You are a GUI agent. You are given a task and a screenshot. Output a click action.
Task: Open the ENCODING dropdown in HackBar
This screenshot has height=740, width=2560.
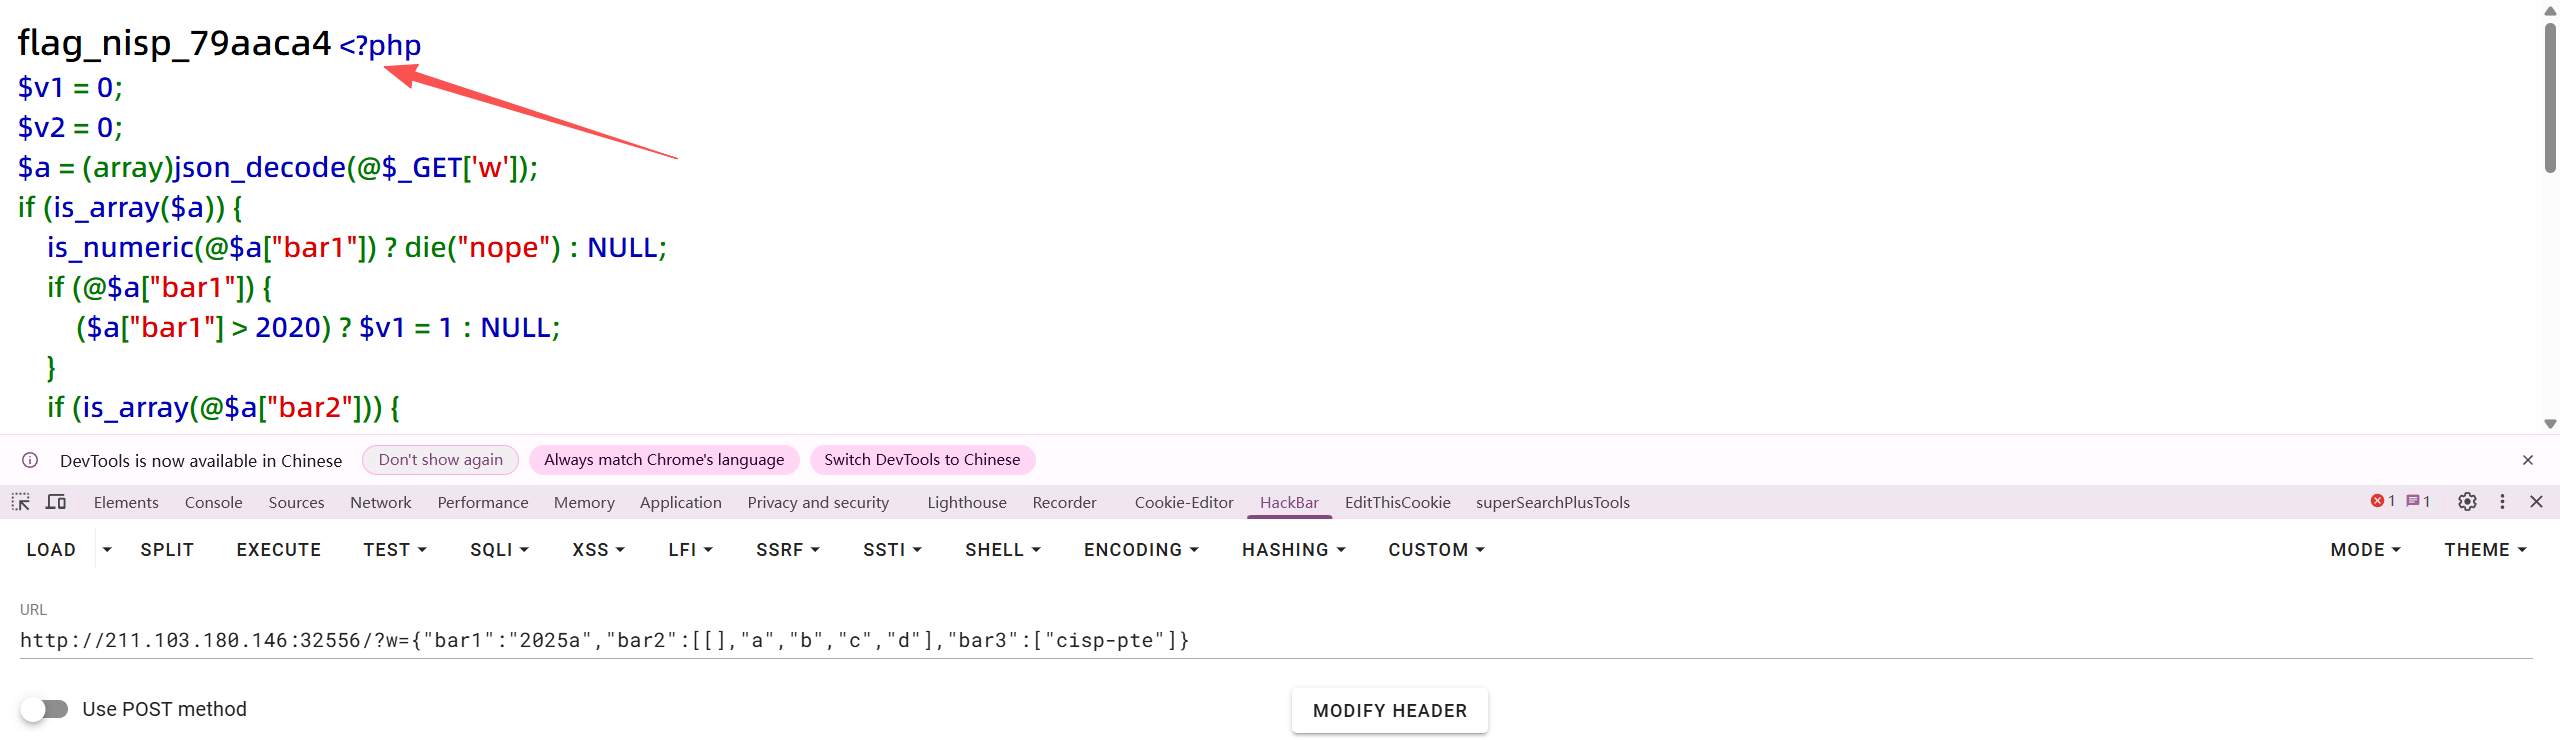pyautogui.click(x=1141, y=550)
